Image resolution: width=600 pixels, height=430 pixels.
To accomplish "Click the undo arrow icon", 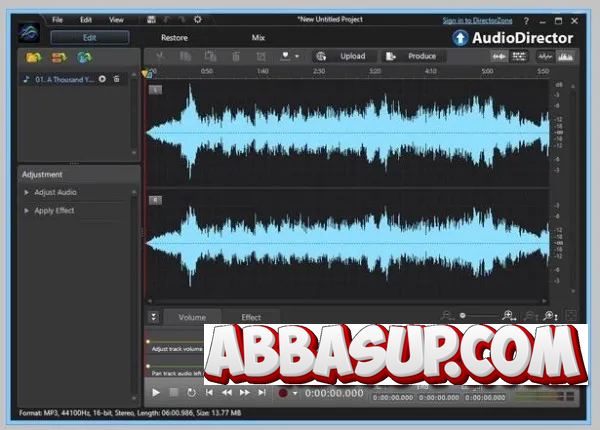I will coord(167,20).
